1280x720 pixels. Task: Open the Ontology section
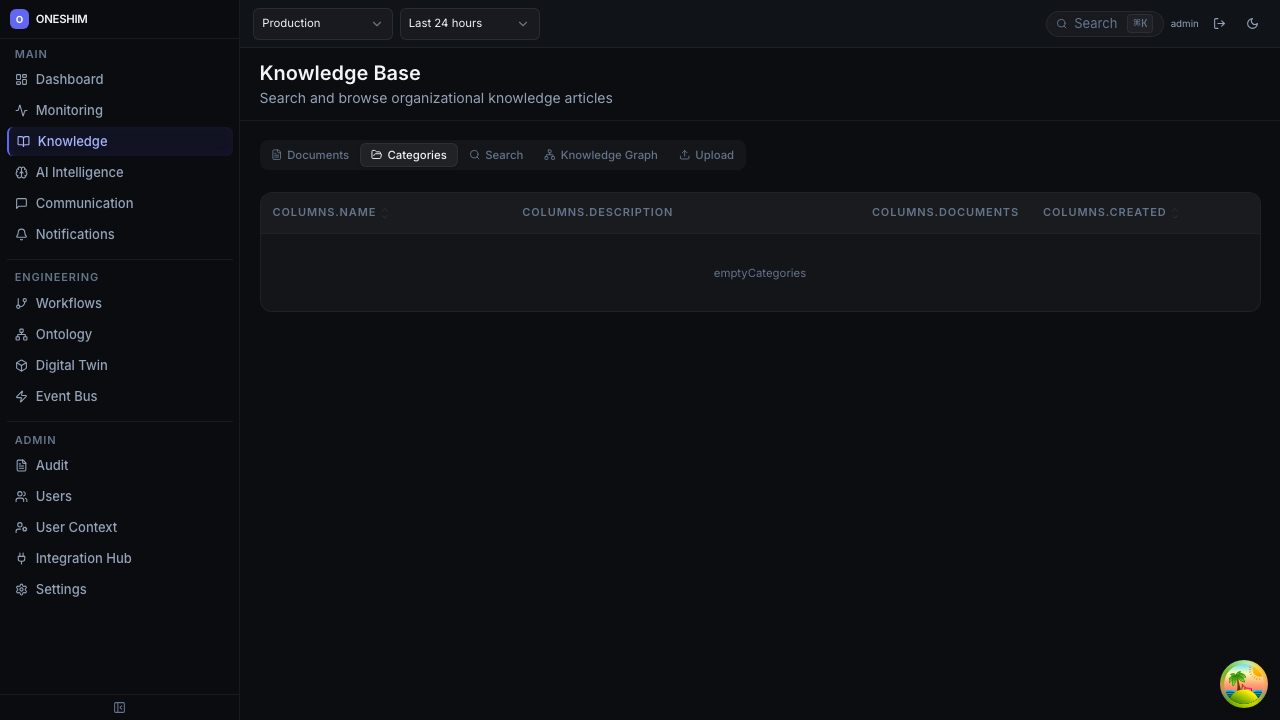(63, 334)
